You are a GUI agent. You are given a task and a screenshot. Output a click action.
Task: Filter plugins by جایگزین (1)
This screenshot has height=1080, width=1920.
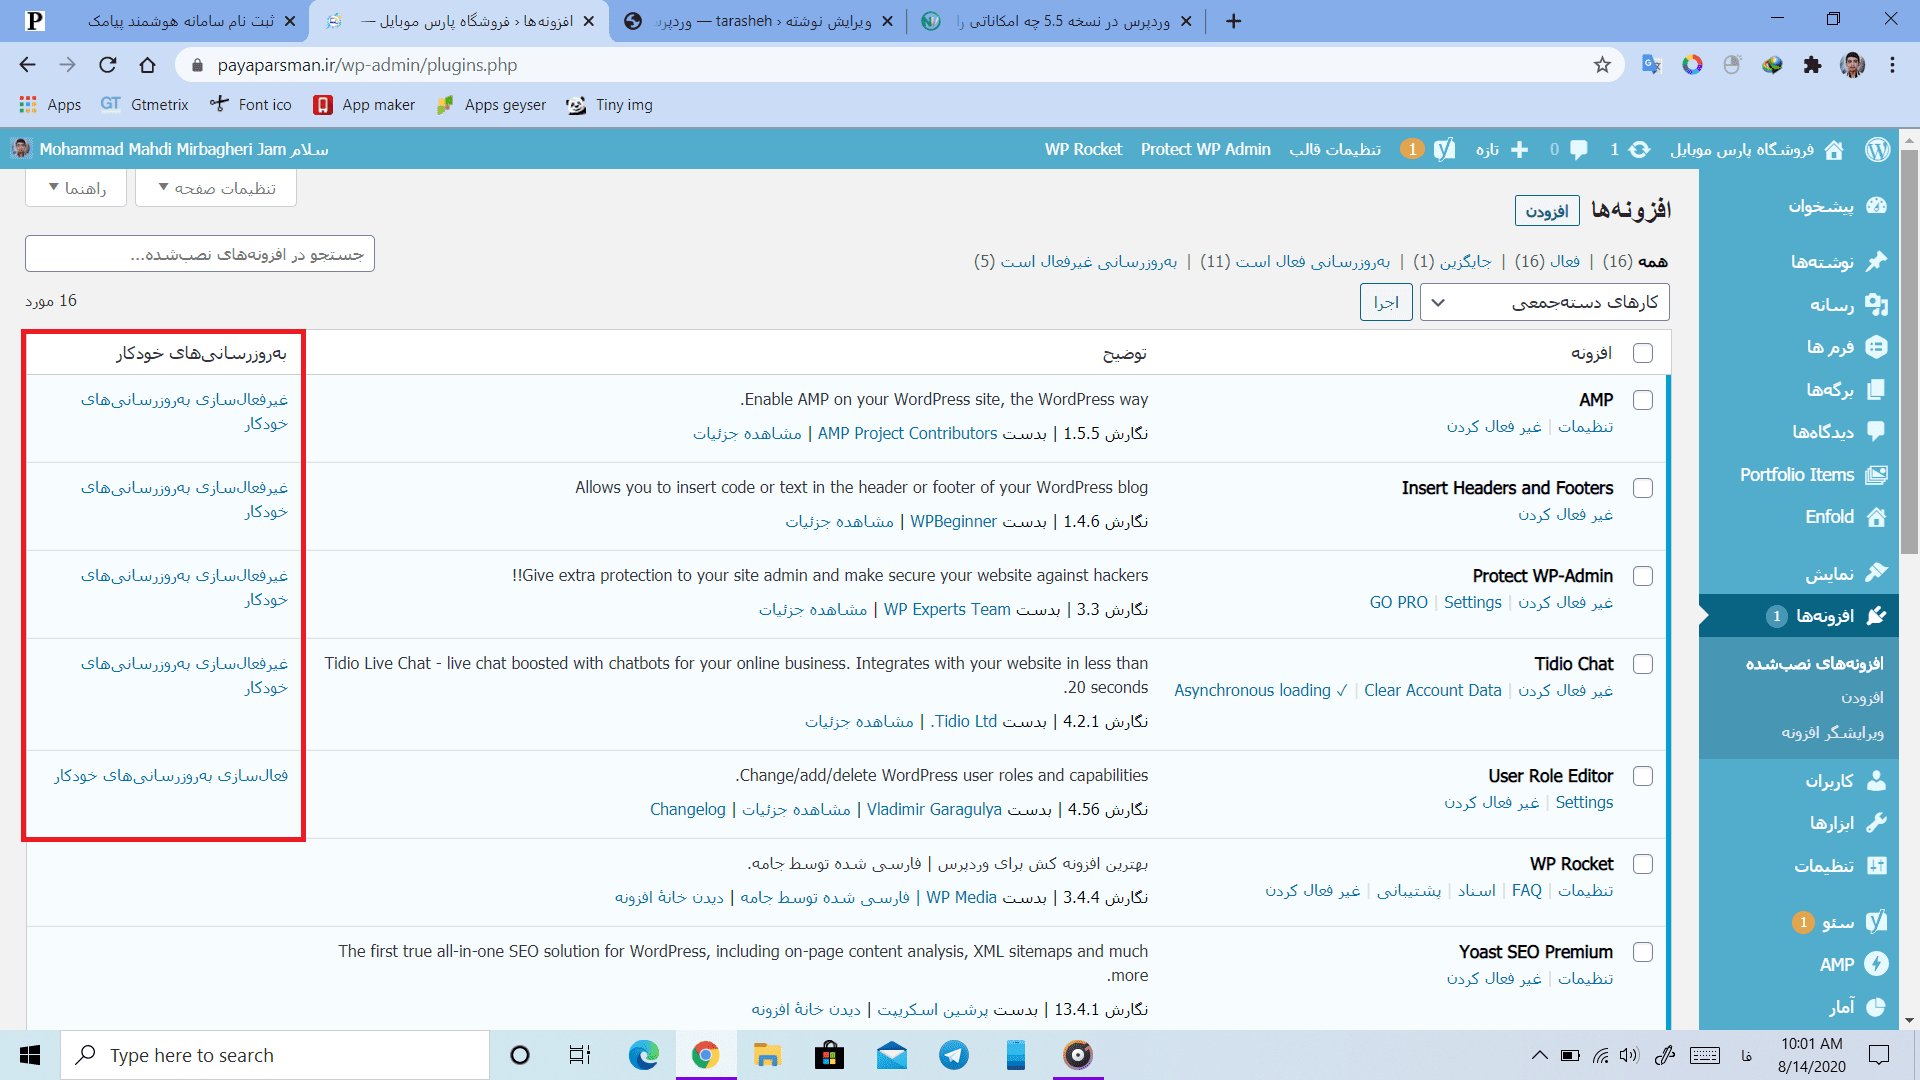[x=1452, y=261]
